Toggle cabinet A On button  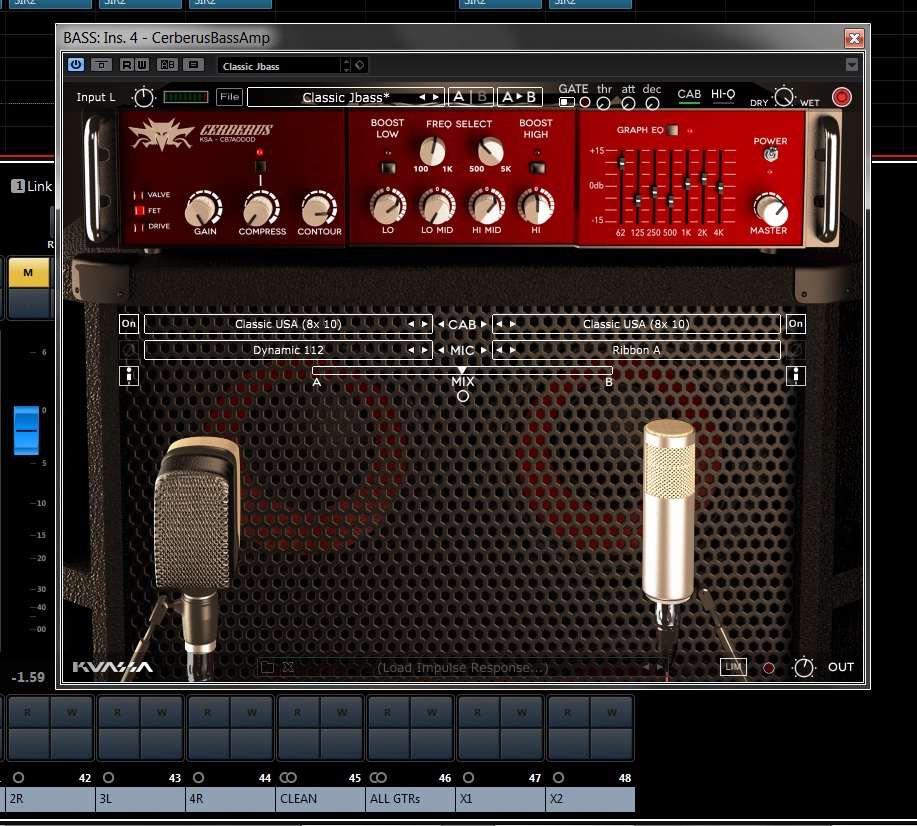pos(129,323)
